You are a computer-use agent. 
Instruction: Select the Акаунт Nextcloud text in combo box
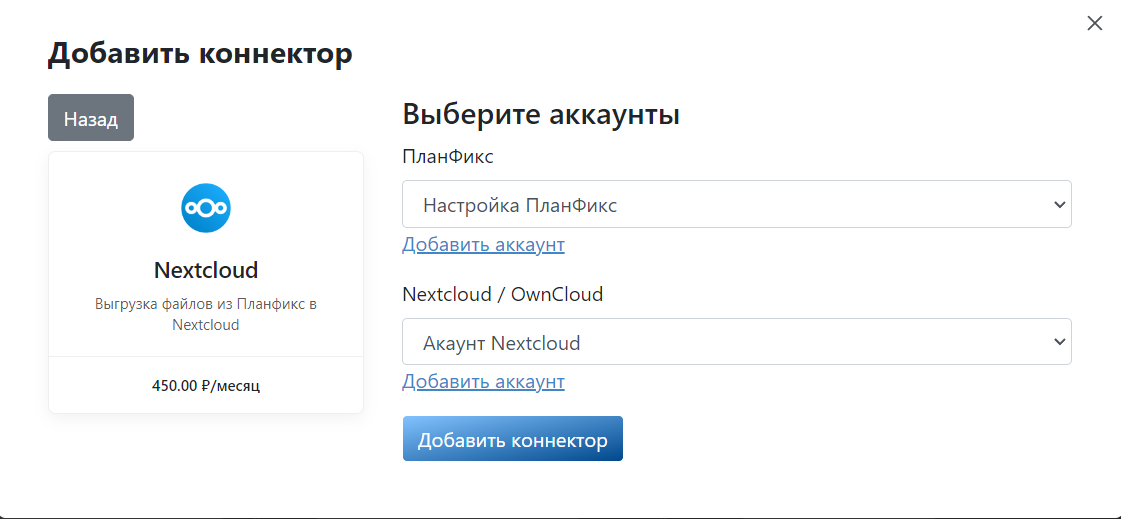point(501,343)
